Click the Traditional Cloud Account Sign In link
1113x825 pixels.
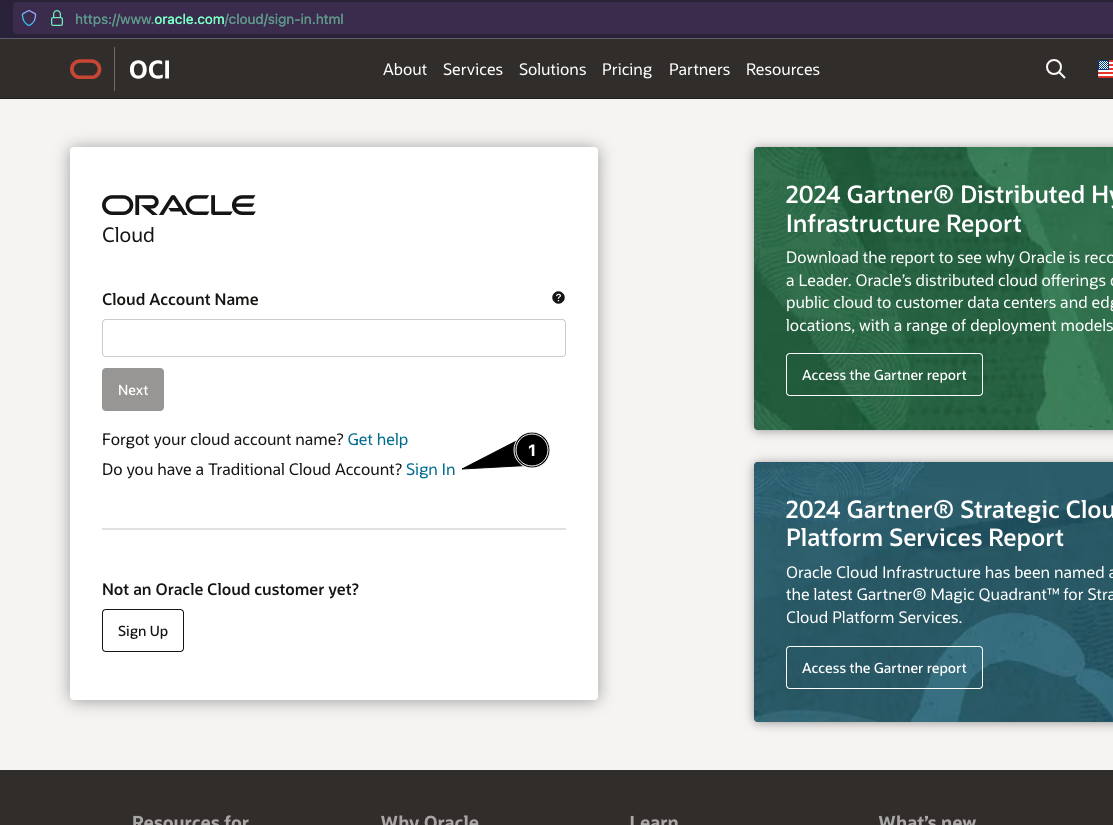tap(430, 469)
